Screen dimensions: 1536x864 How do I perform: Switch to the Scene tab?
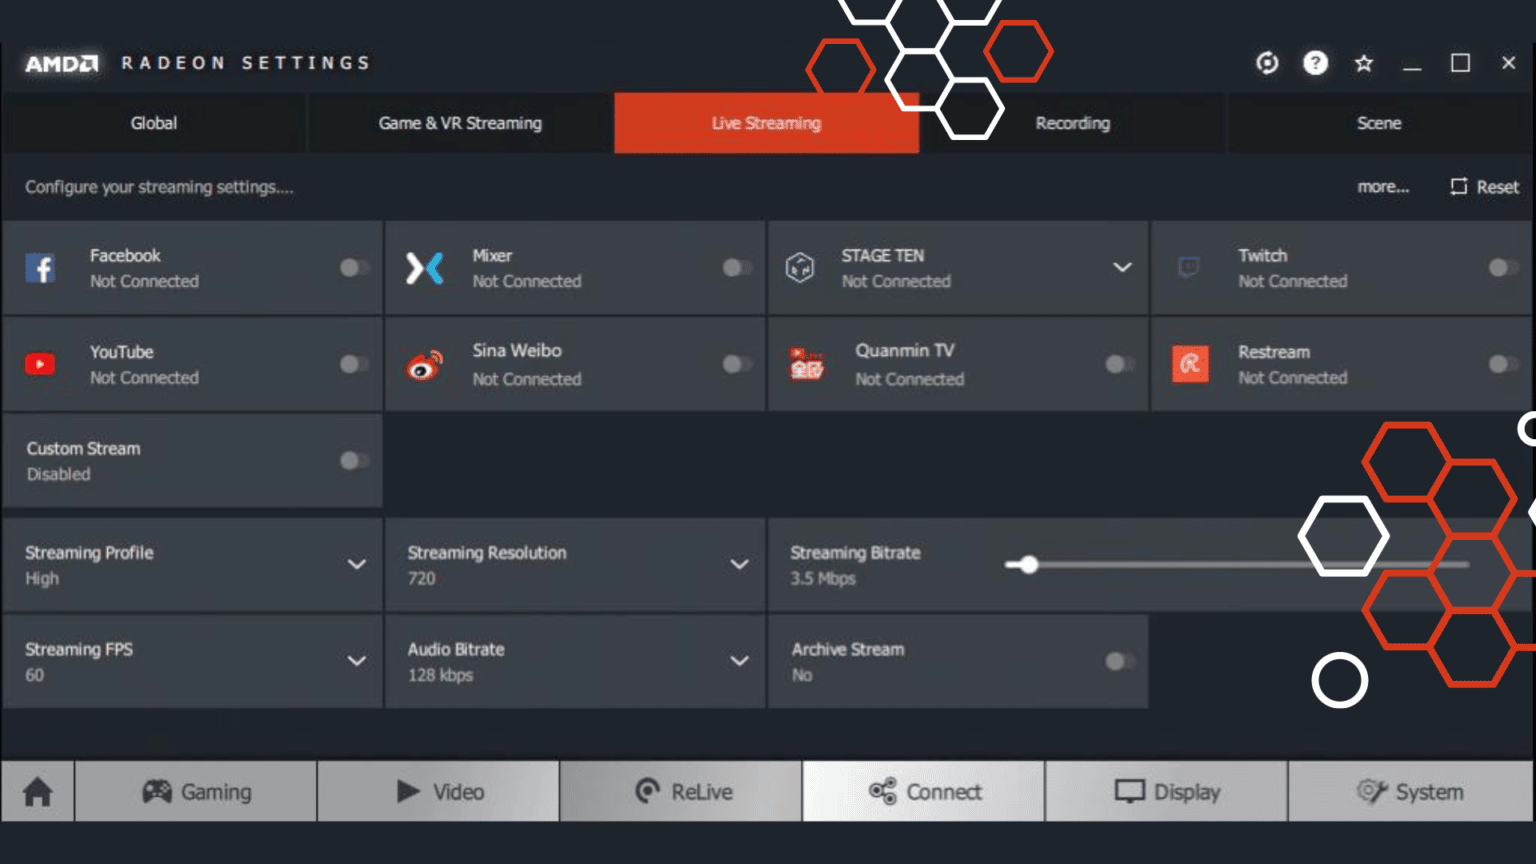1379,123
